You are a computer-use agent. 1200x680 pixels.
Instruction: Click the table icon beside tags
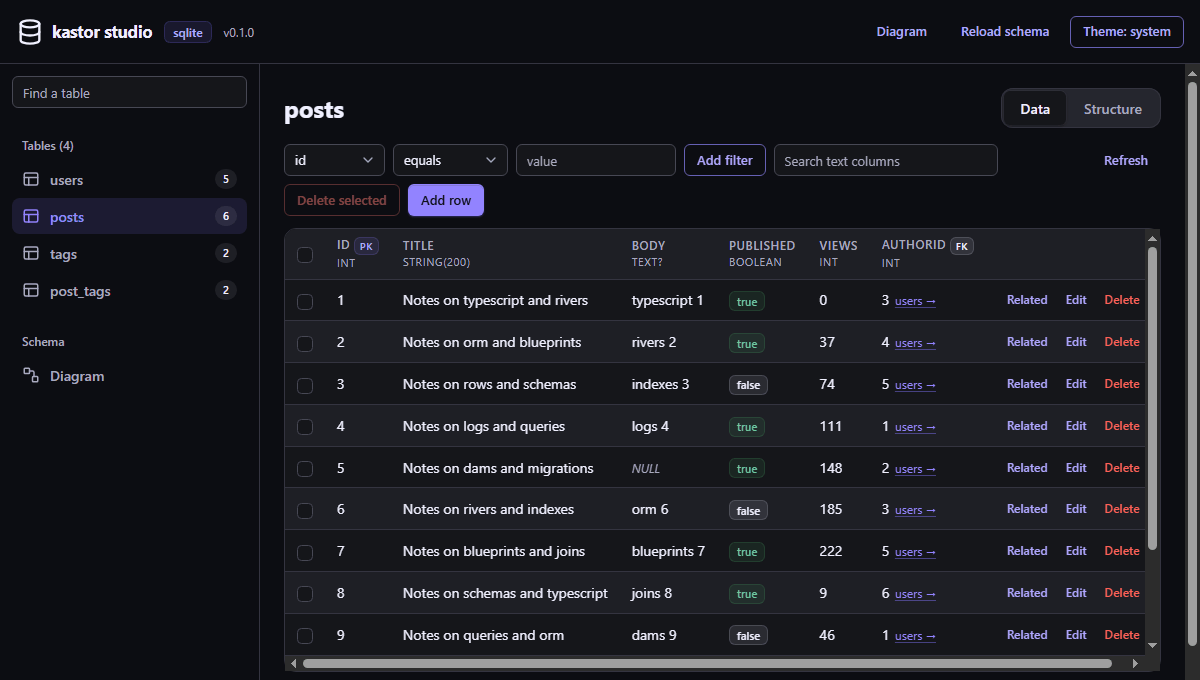31,254
